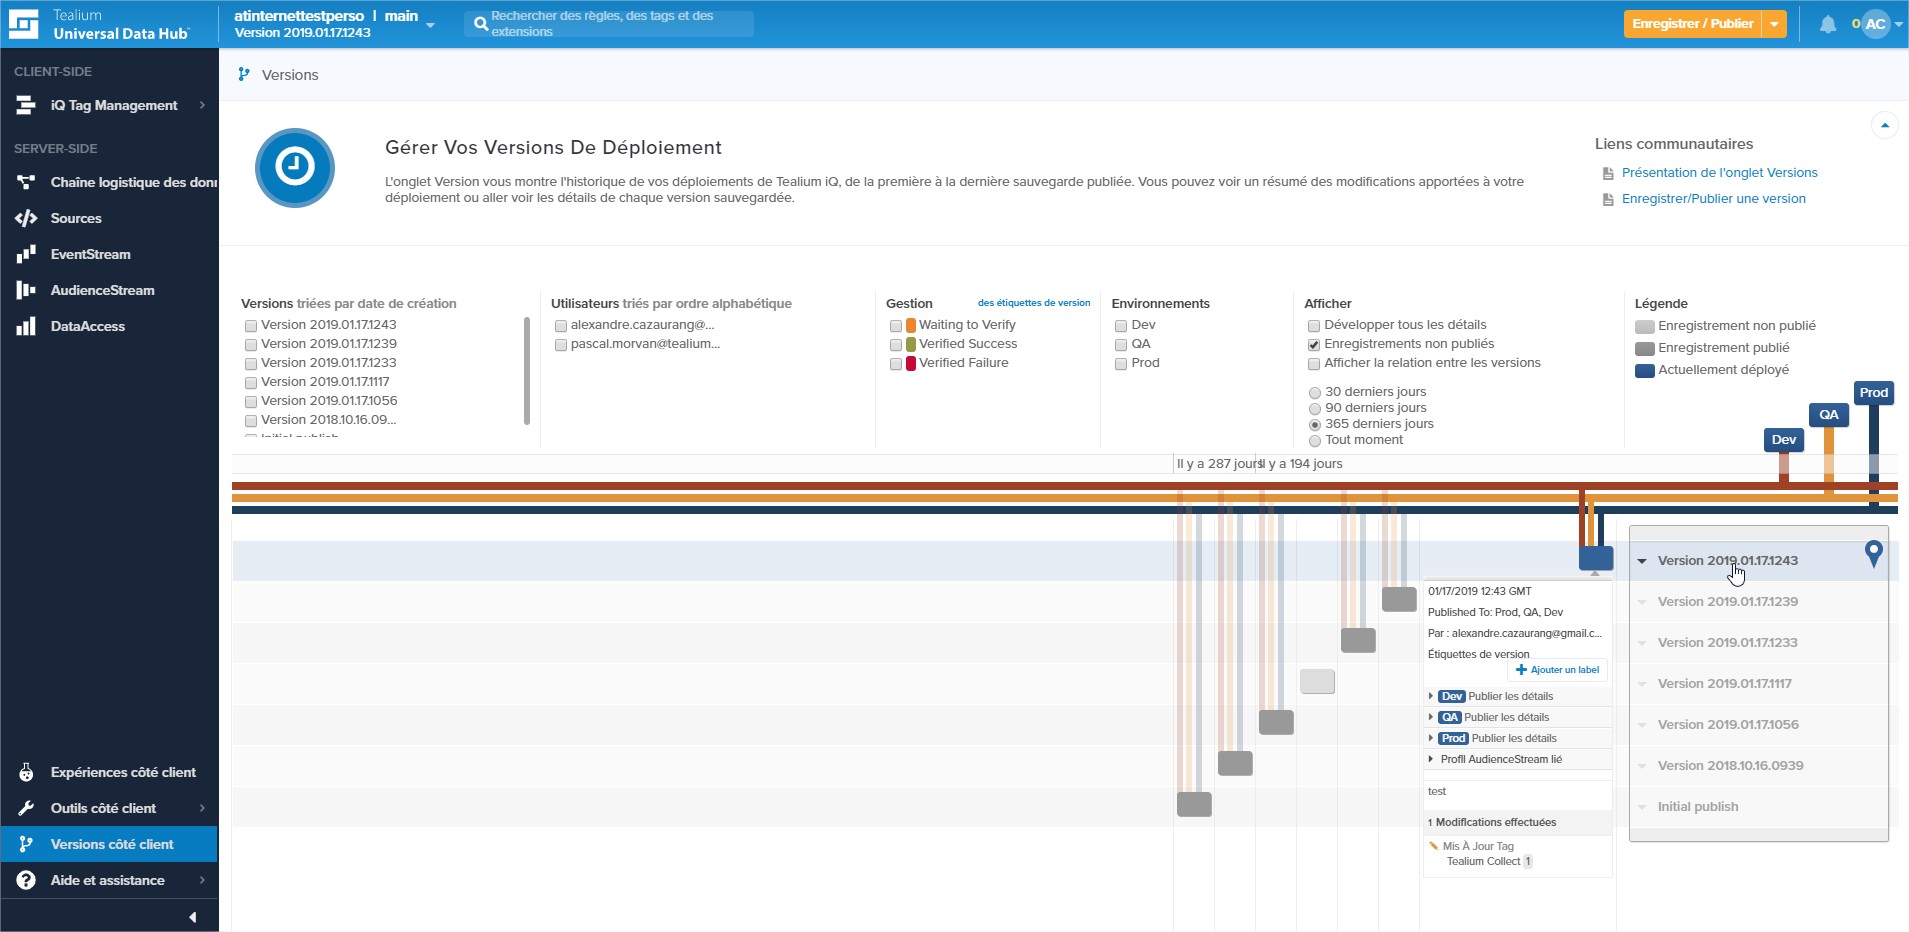
Task: Open DataAccess in the sidebar
Action: (x=87, y=326)
